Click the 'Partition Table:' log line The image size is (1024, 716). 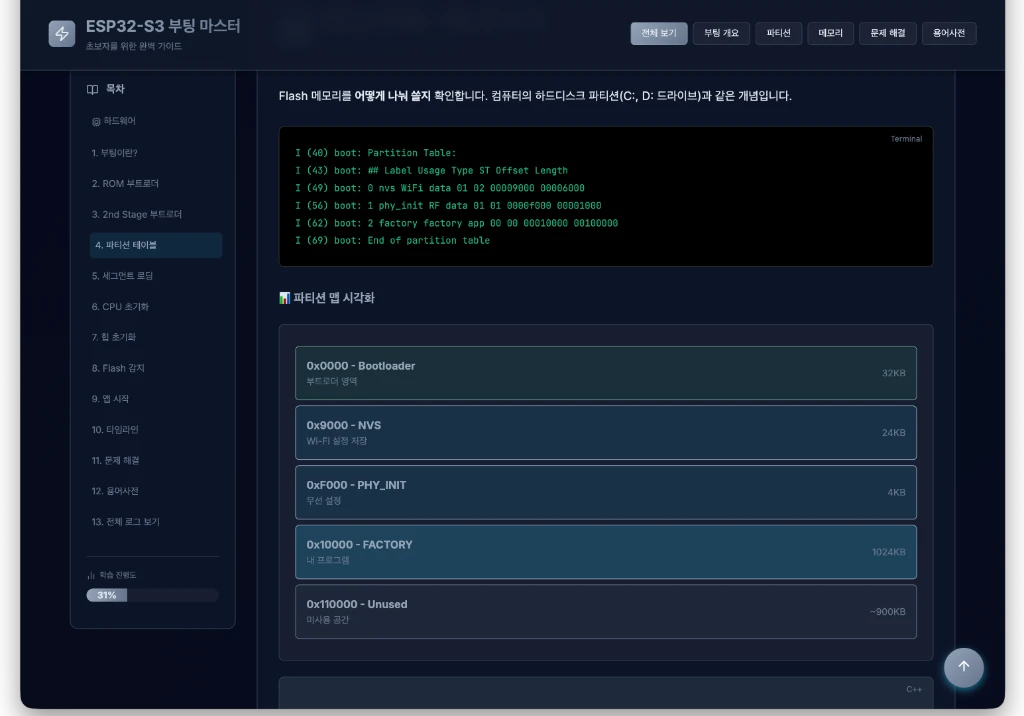pyautogui.click(x=376, y=153)
